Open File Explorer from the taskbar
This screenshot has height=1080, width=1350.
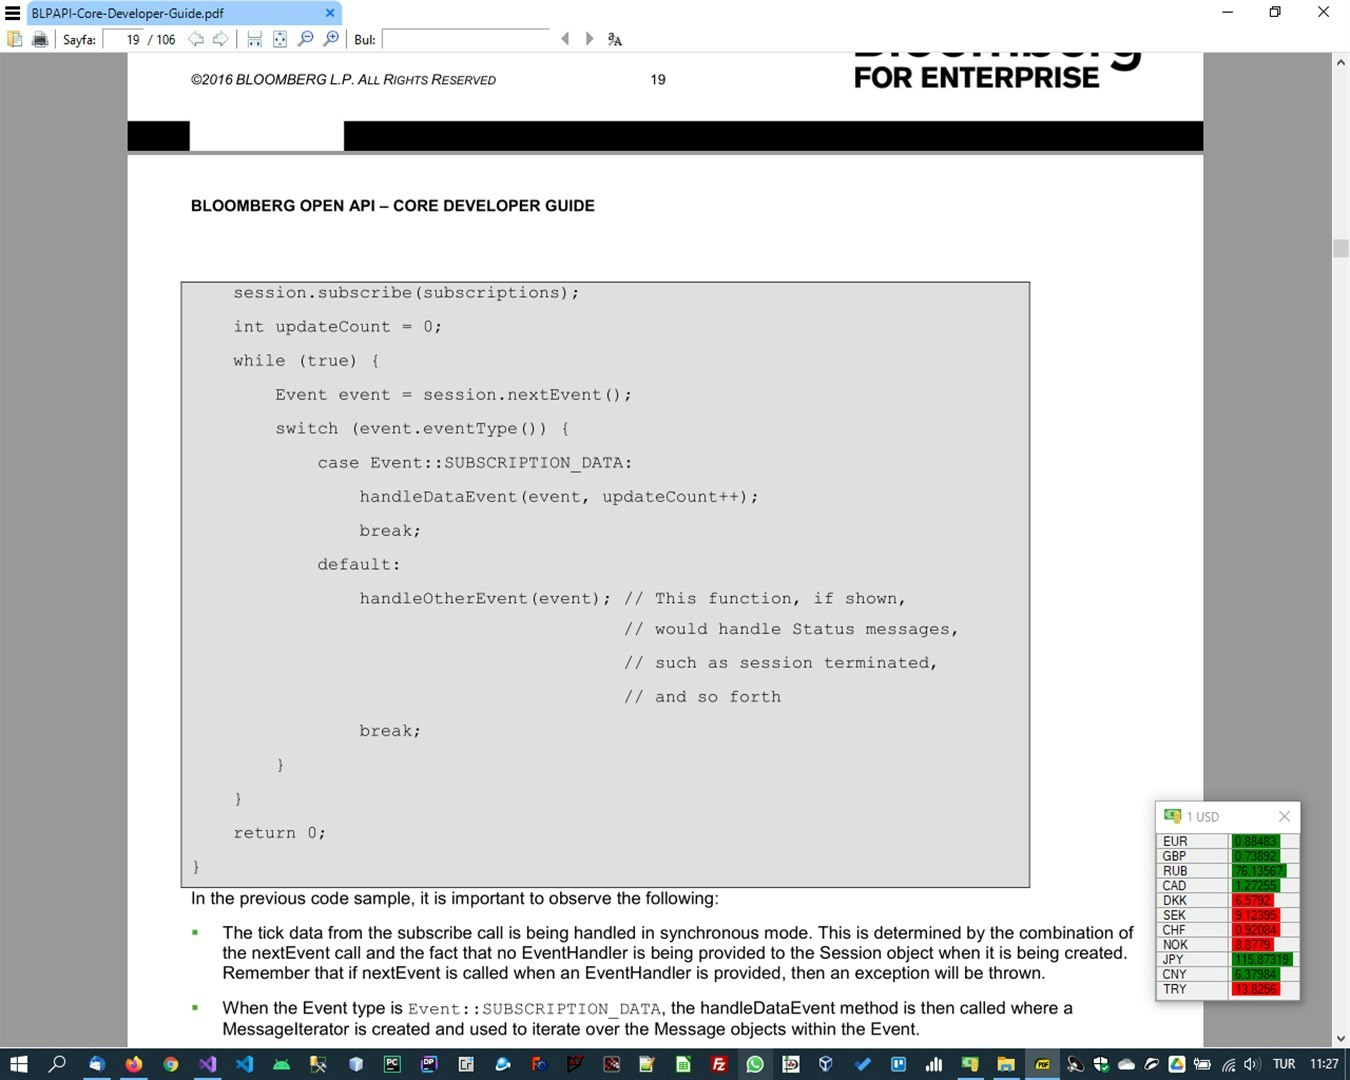tap(1005, 1064)
